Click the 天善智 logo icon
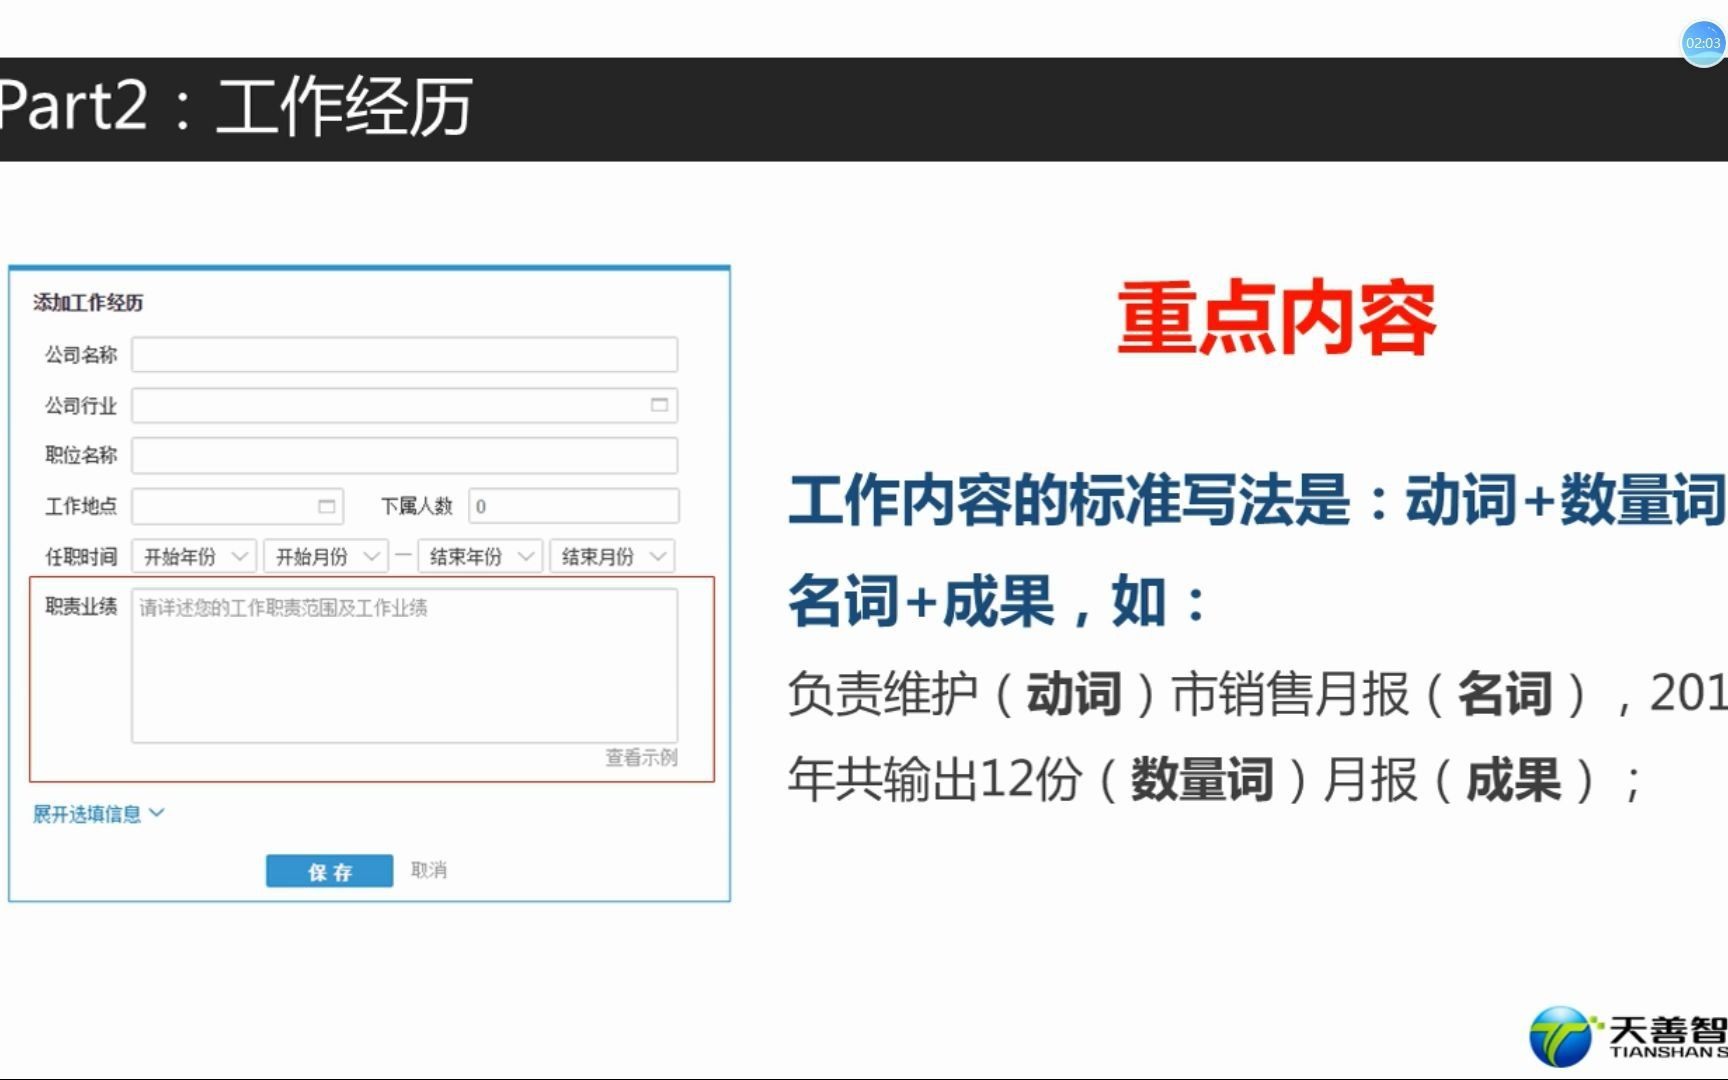 (x=1560, y=1036)
